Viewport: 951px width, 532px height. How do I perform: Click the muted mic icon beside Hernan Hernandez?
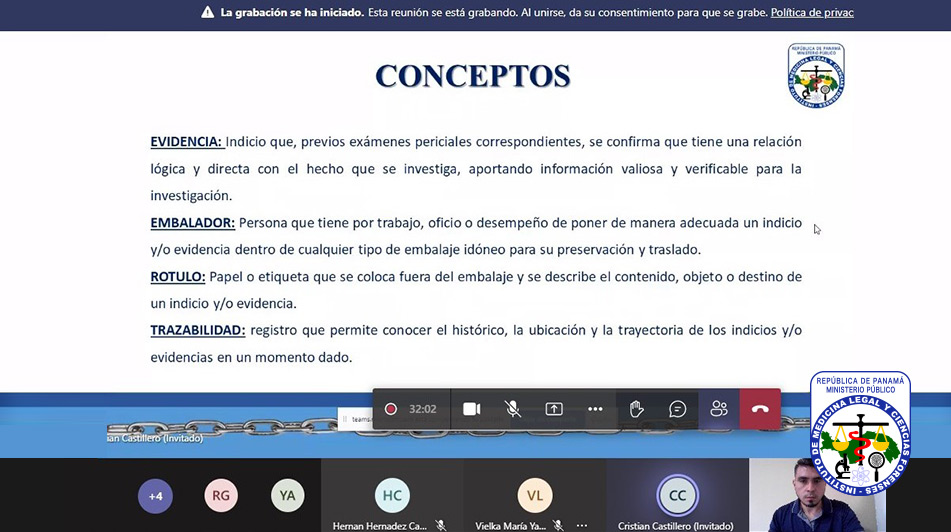441,525
